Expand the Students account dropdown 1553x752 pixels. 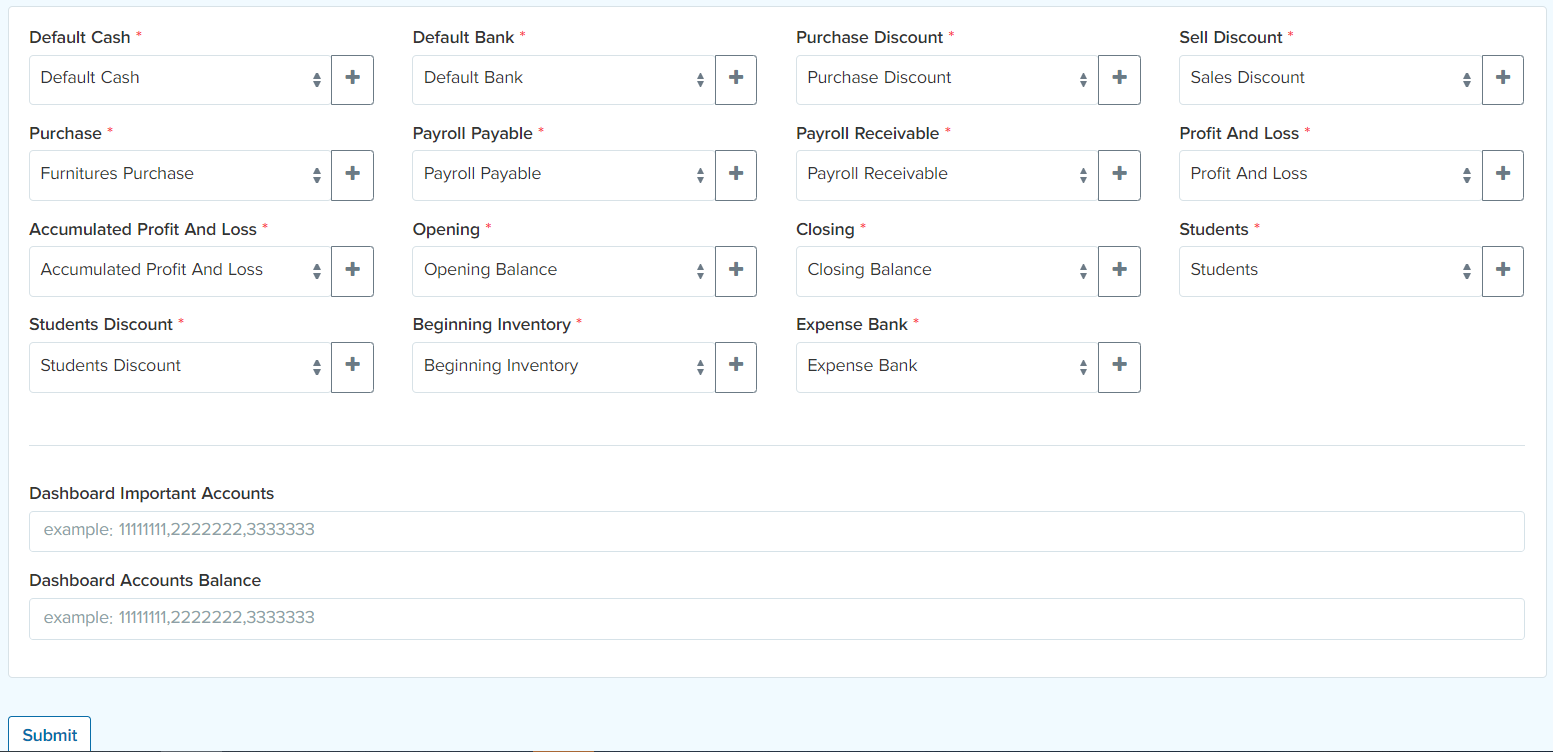point(1329,271)
